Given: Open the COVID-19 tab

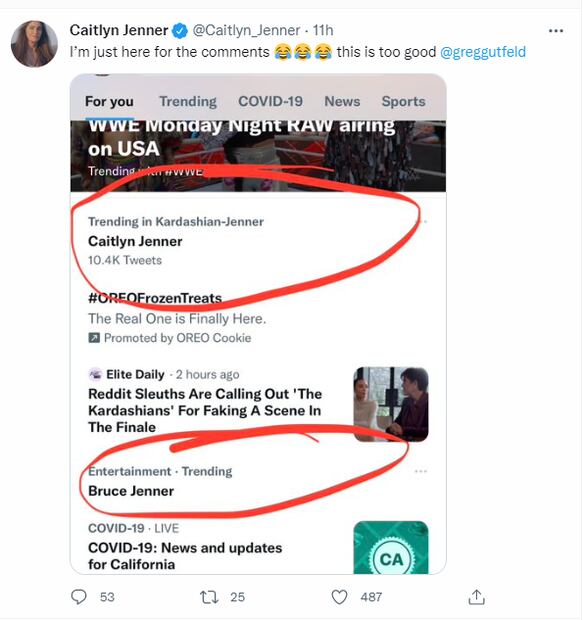Looking at the screenshot, I should [x=271, y=102].
